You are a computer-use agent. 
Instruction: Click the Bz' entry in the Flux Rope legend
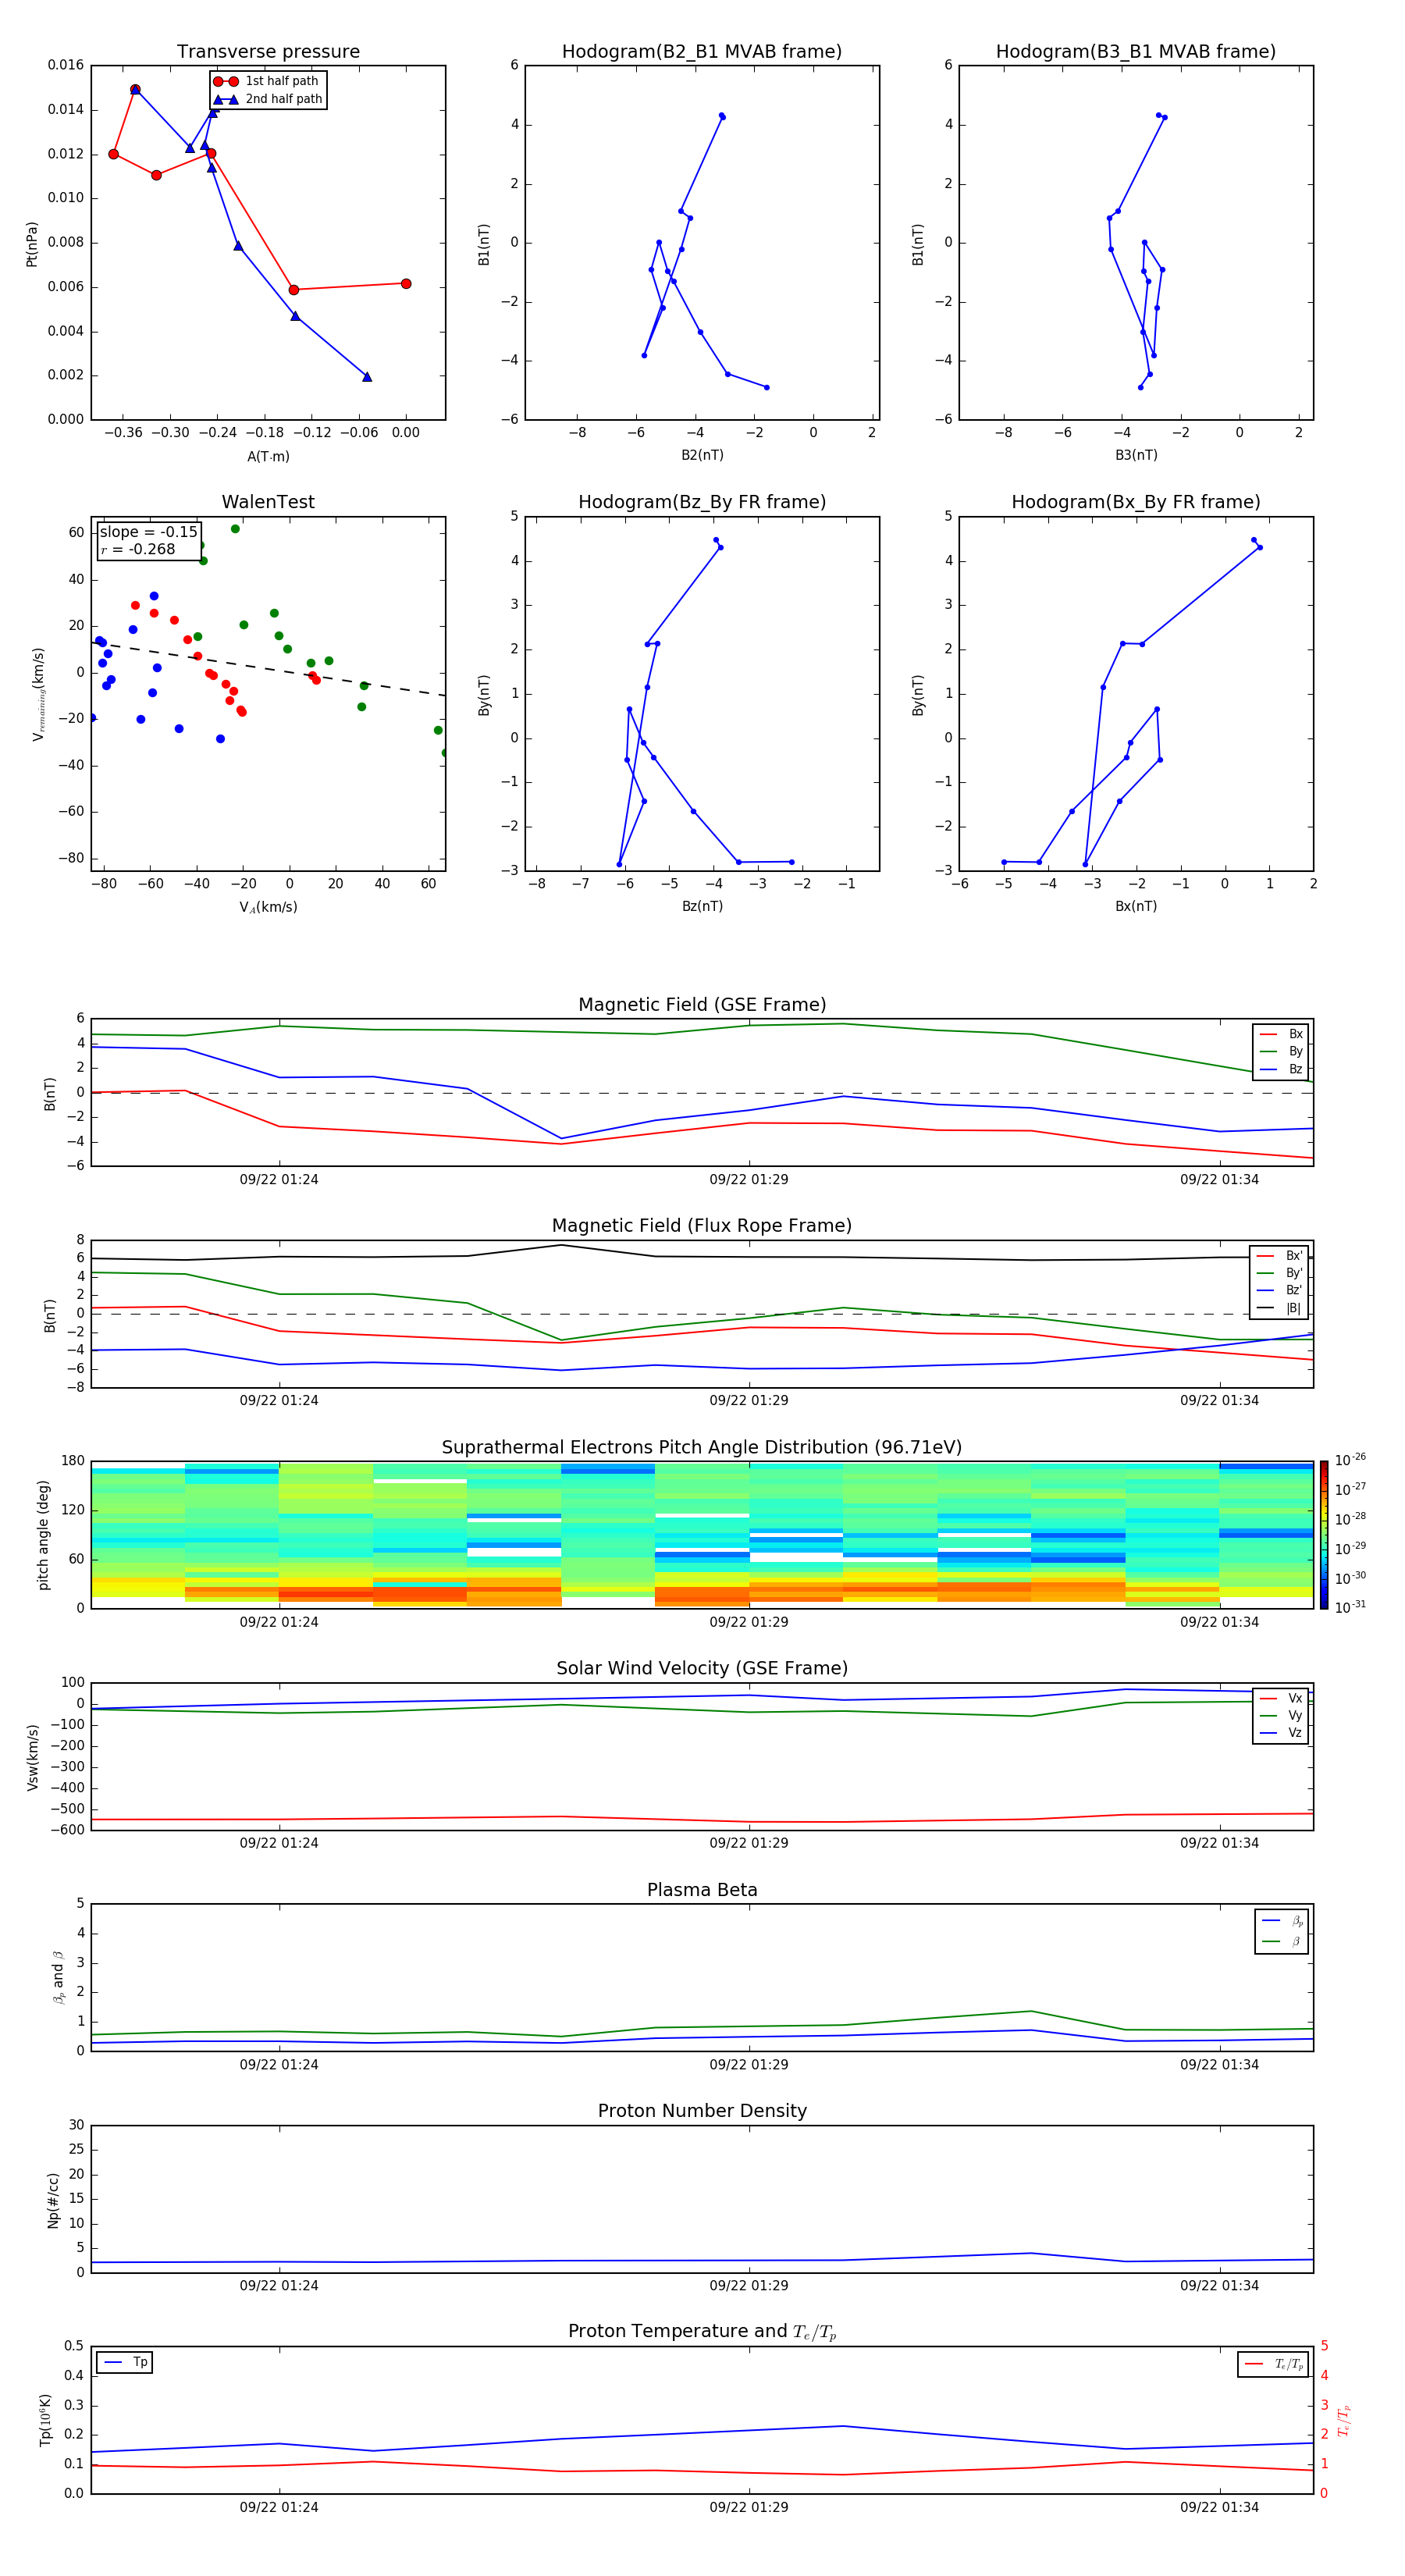1280,1290
